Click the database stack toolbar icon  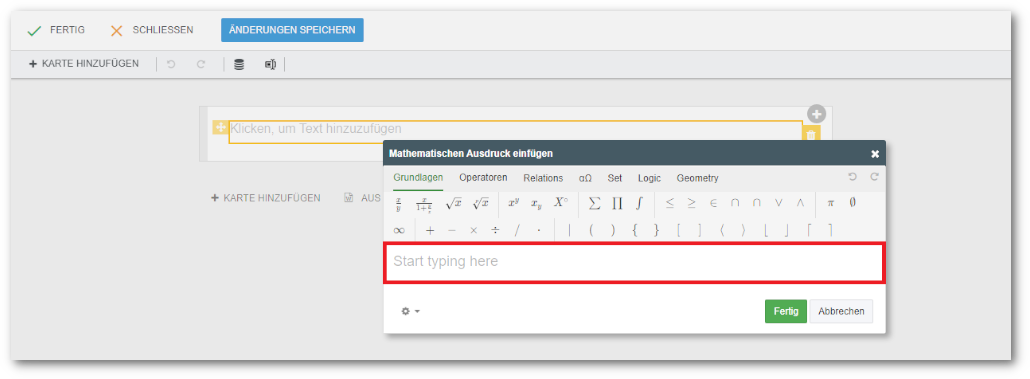[x=239, y=64]
